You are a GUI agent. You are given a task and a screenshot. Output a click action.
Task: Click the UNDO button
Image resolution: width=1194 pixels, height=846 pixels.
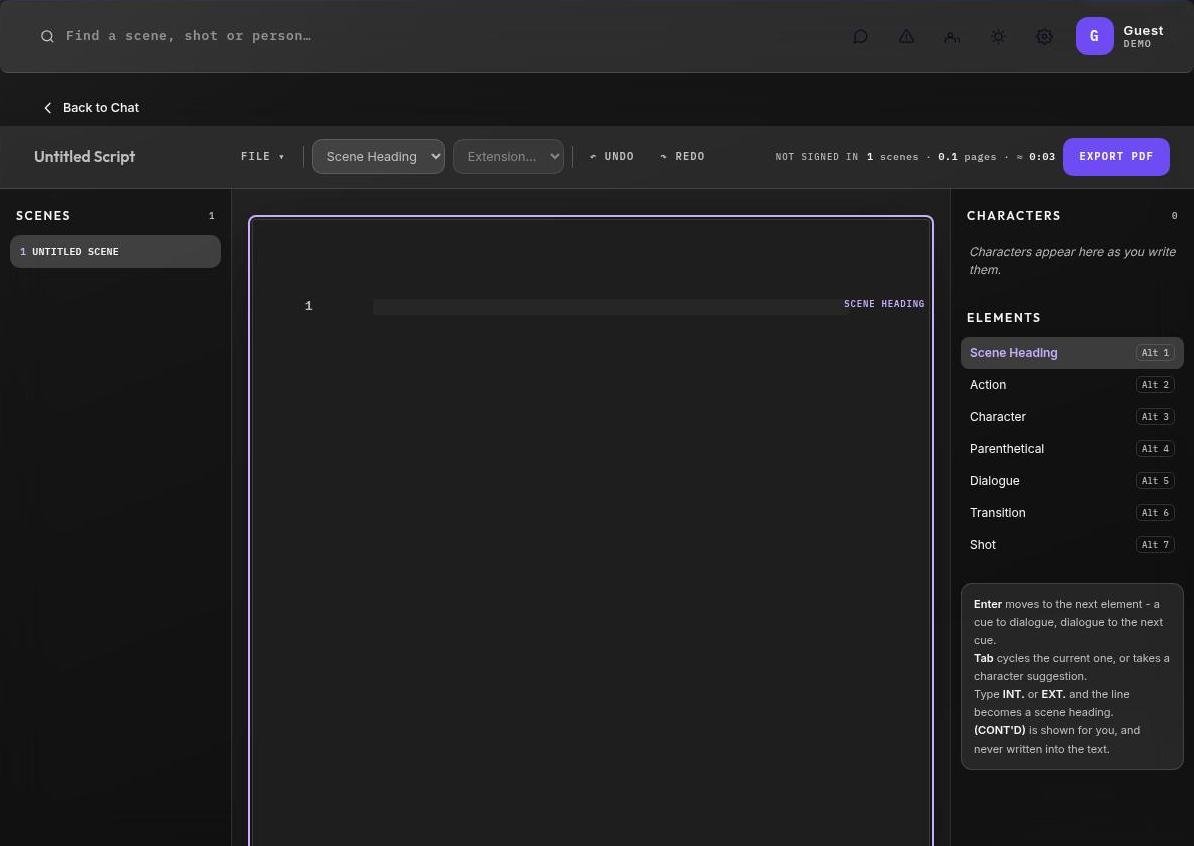(x=611, y=157)
